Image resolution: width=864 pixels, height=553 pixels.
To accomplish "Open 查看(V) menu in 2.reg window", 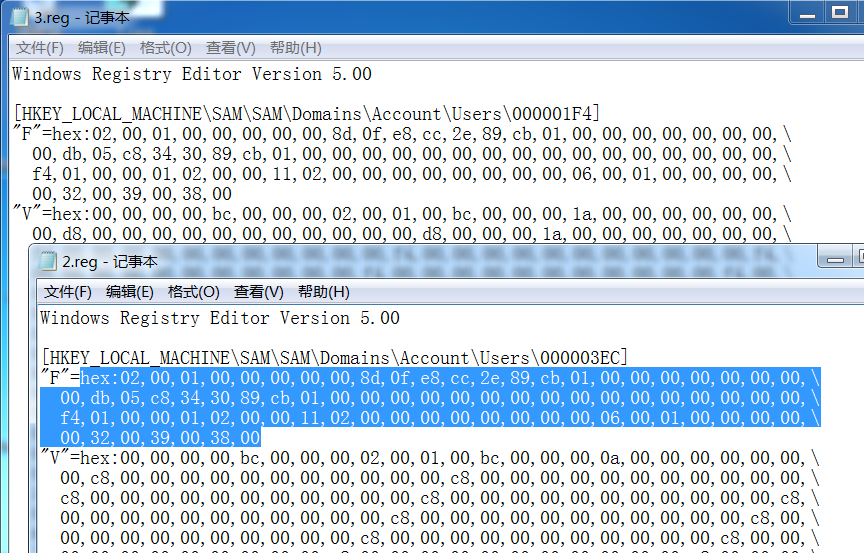I will [x=258, y=292].
